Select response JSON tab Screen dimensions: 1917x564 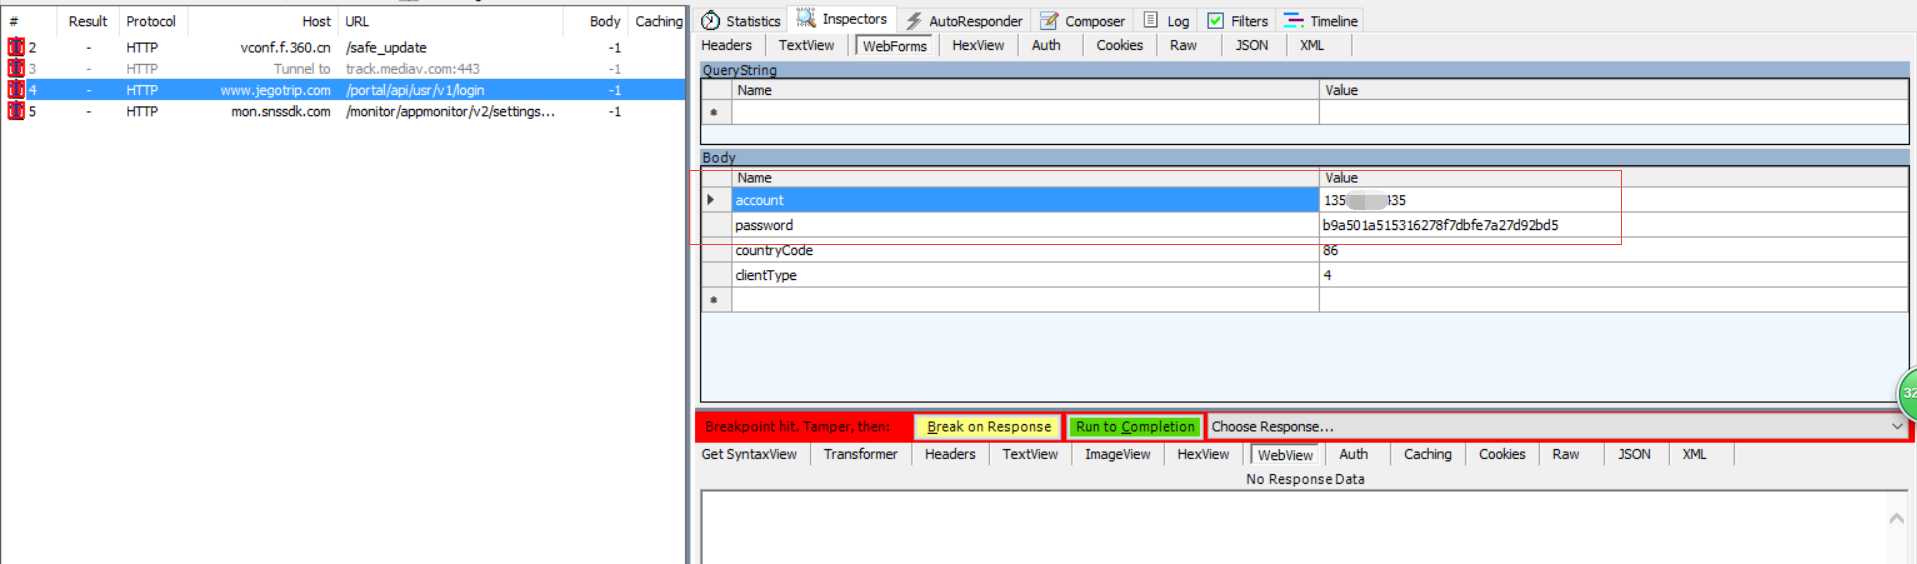click(1634, 454)
